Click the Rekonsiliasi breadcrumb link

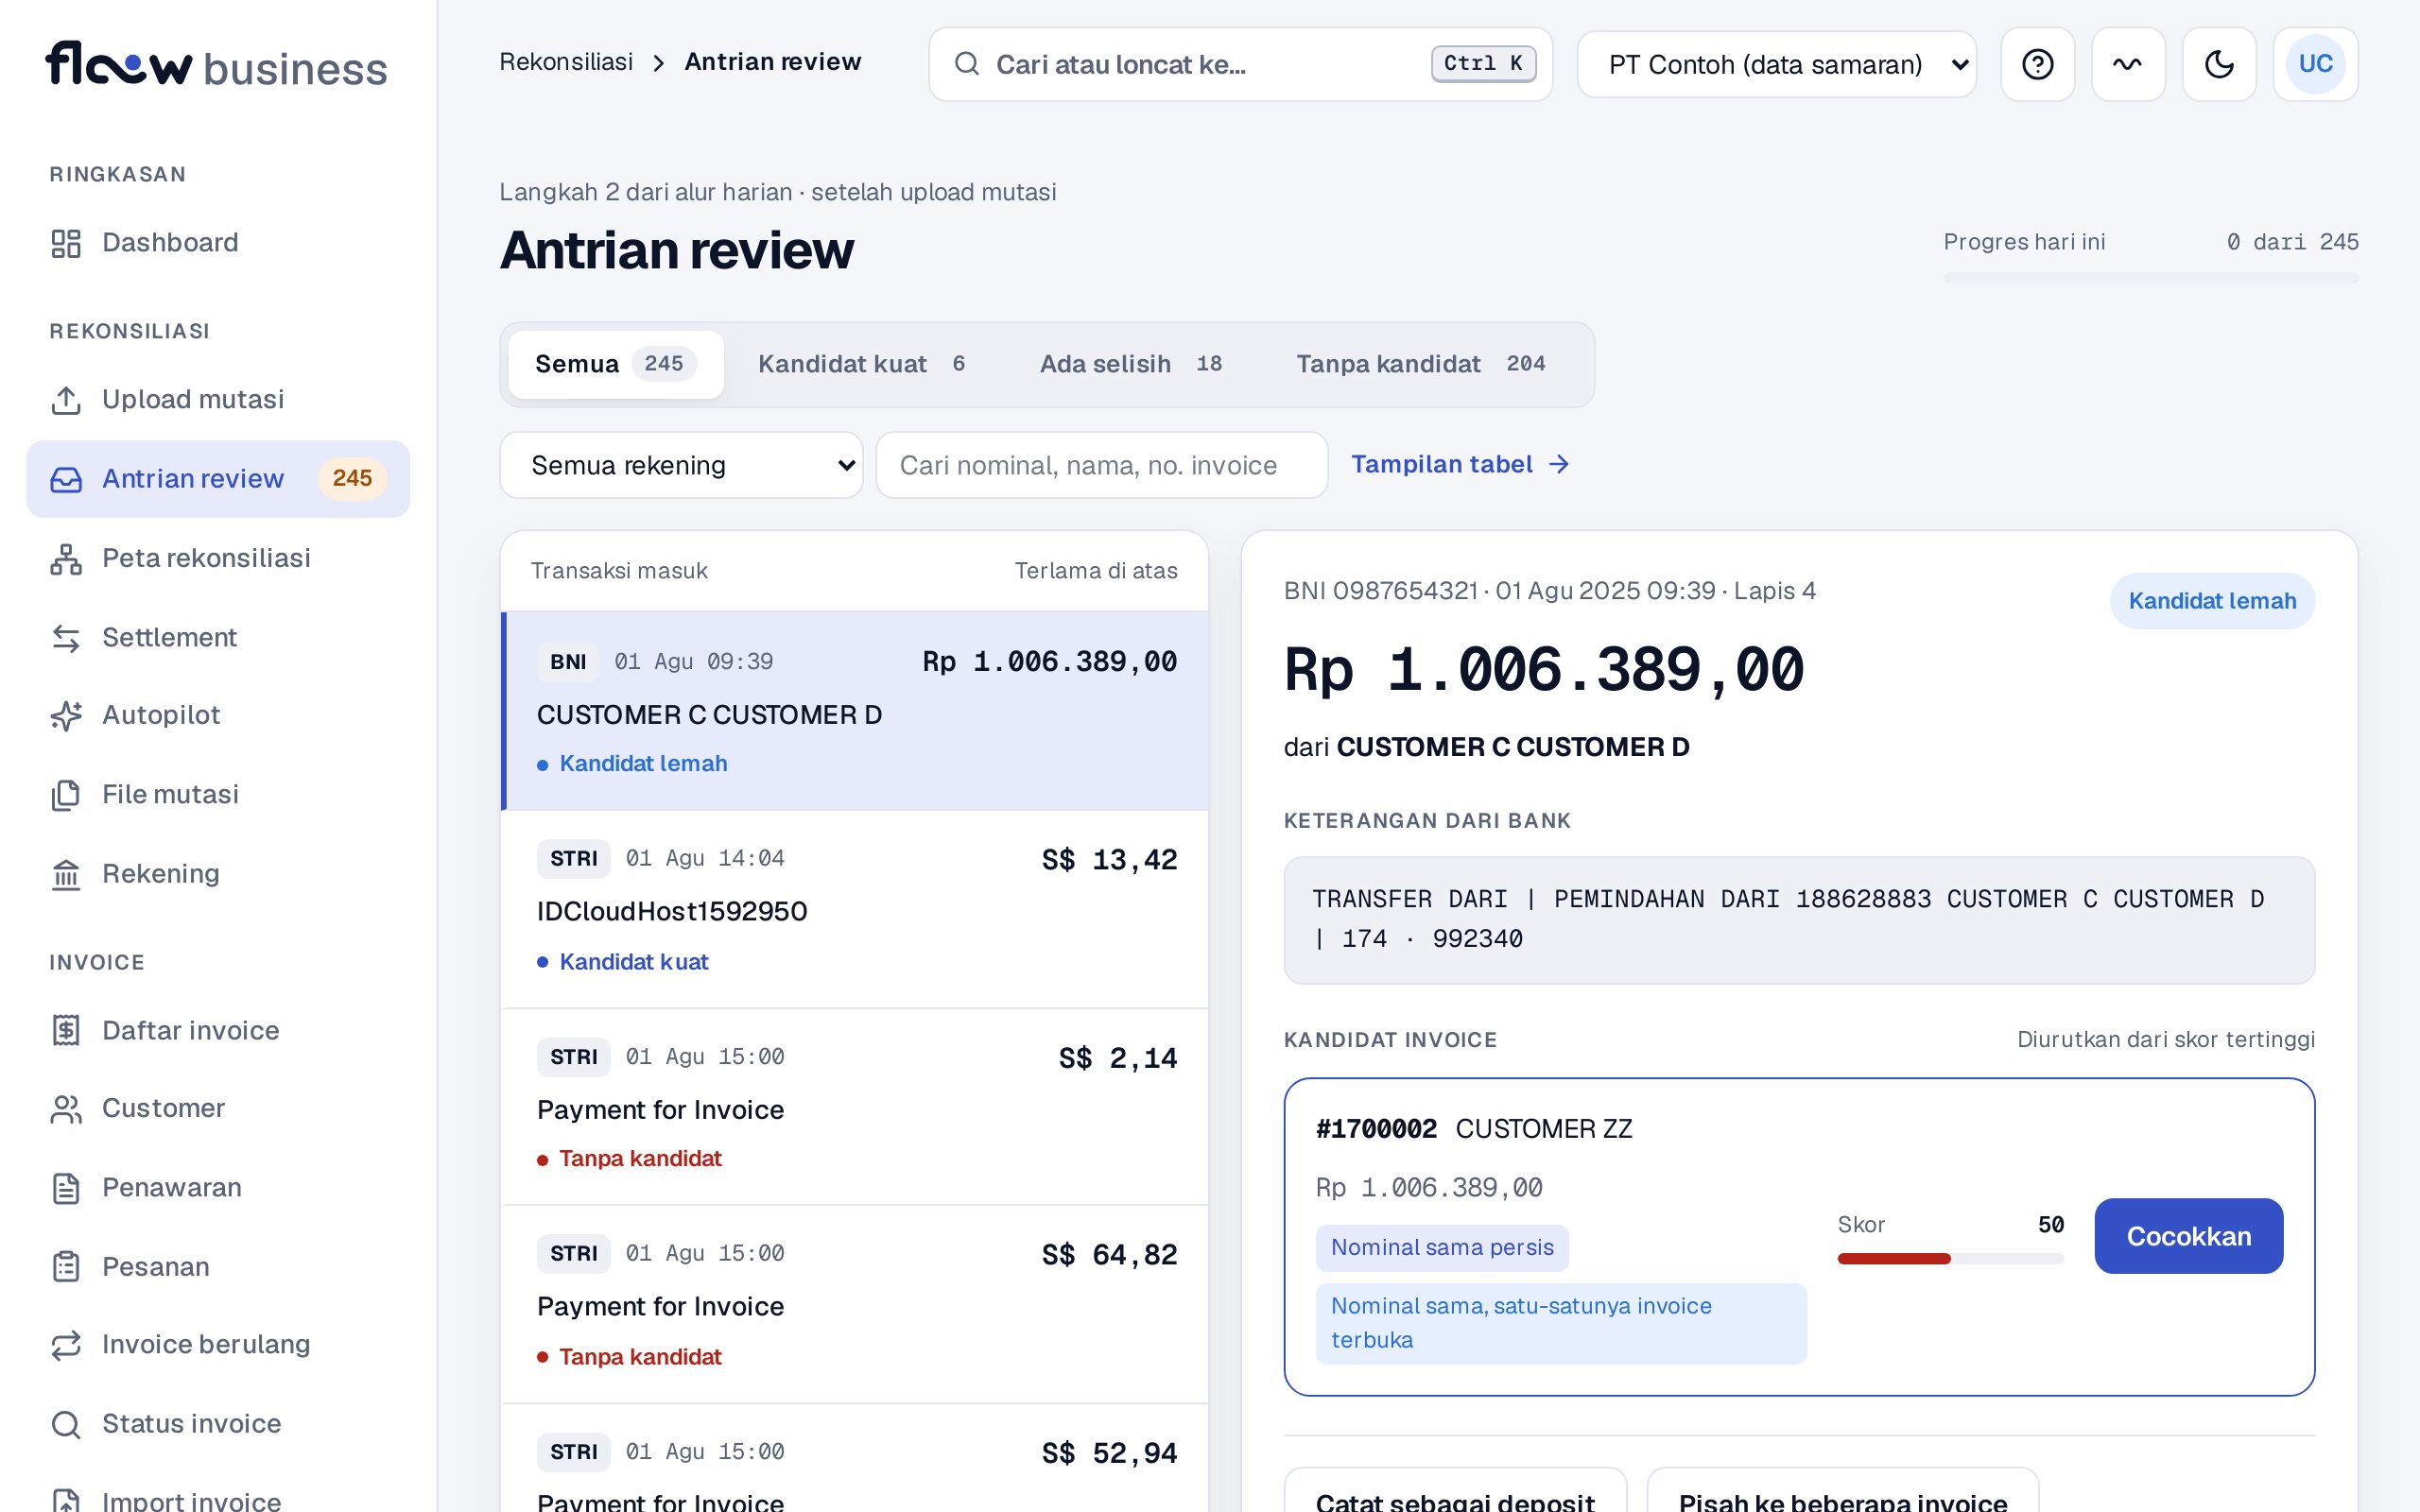[x=566, y=62]
